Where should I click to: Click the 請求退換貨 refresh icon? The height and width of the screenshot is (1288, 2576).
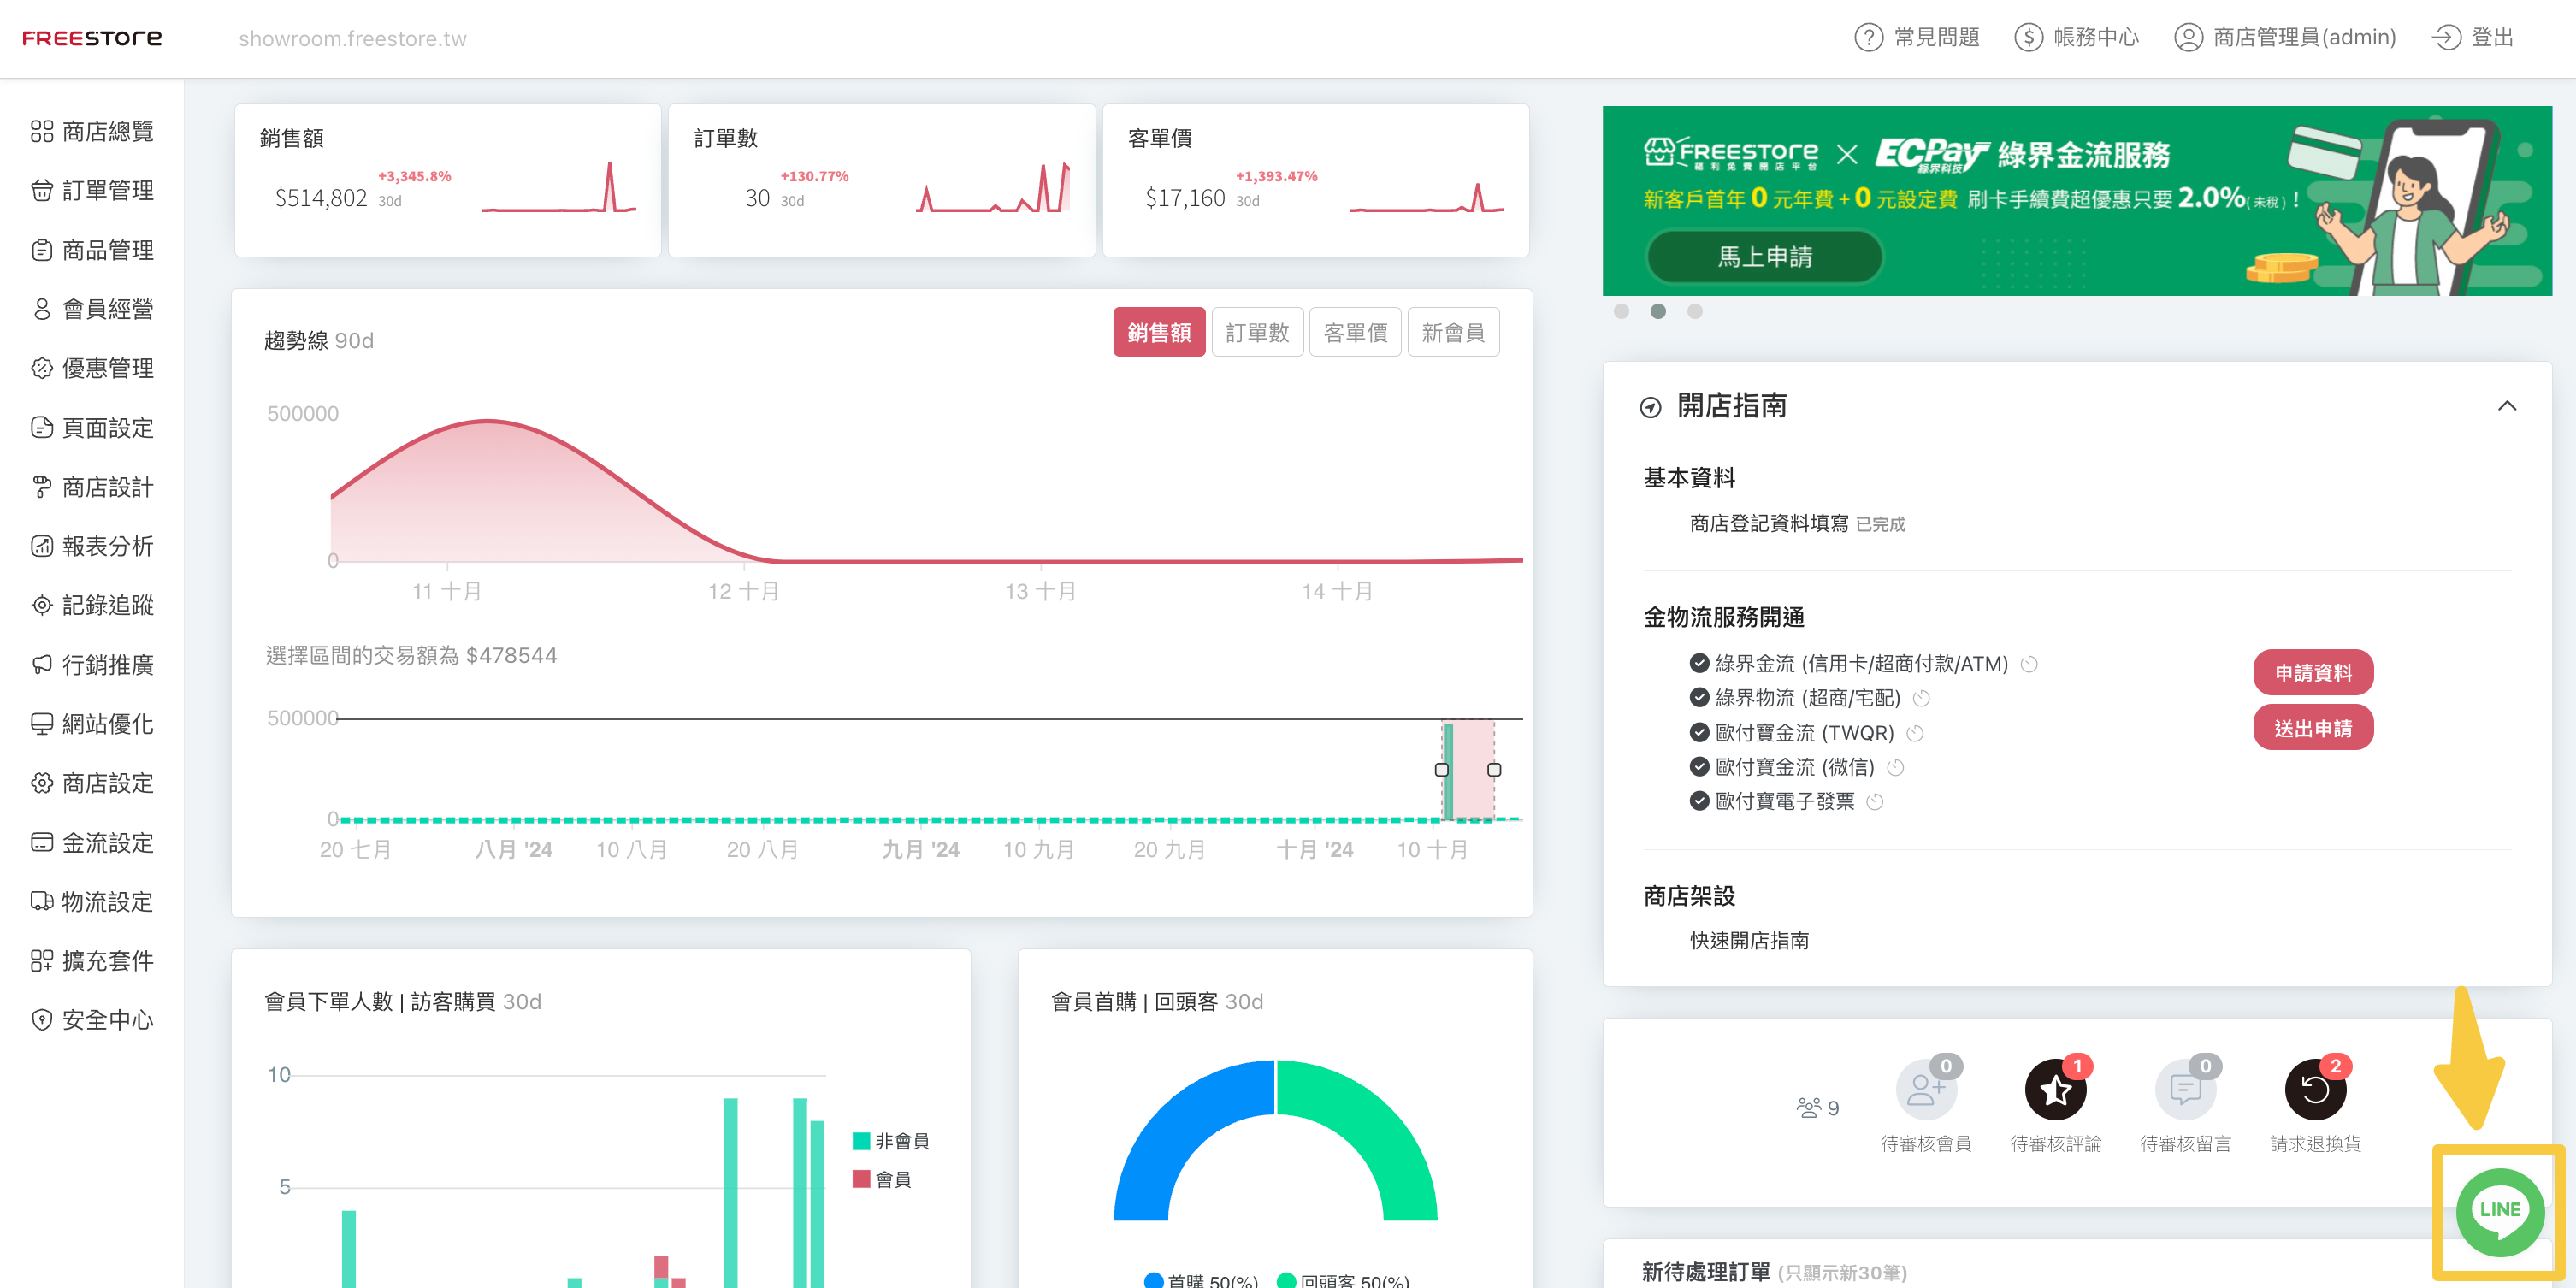point(2315,1089)
